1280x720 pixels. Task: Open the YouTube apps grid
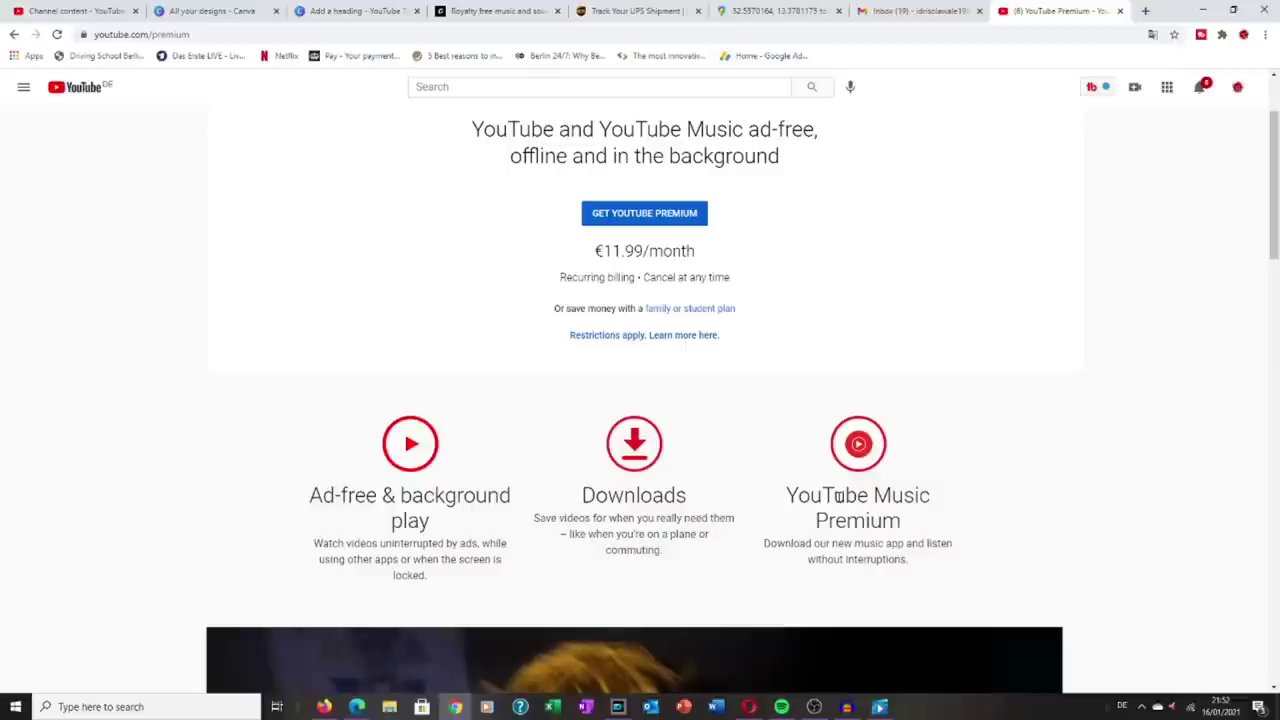(1166, 86)
